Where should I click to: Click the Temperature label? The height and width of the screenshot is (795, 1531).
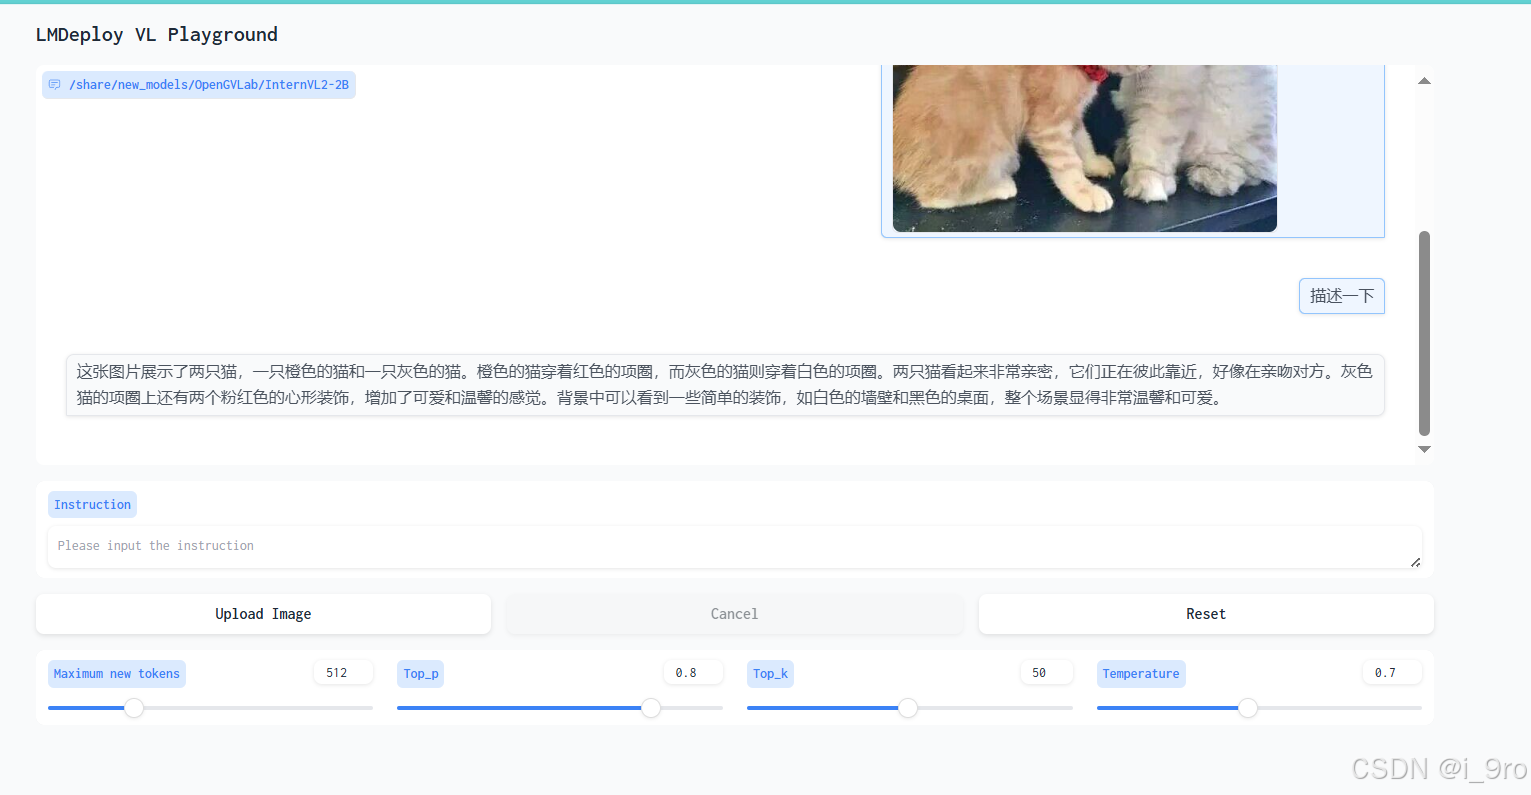[x=1141, y=674]
